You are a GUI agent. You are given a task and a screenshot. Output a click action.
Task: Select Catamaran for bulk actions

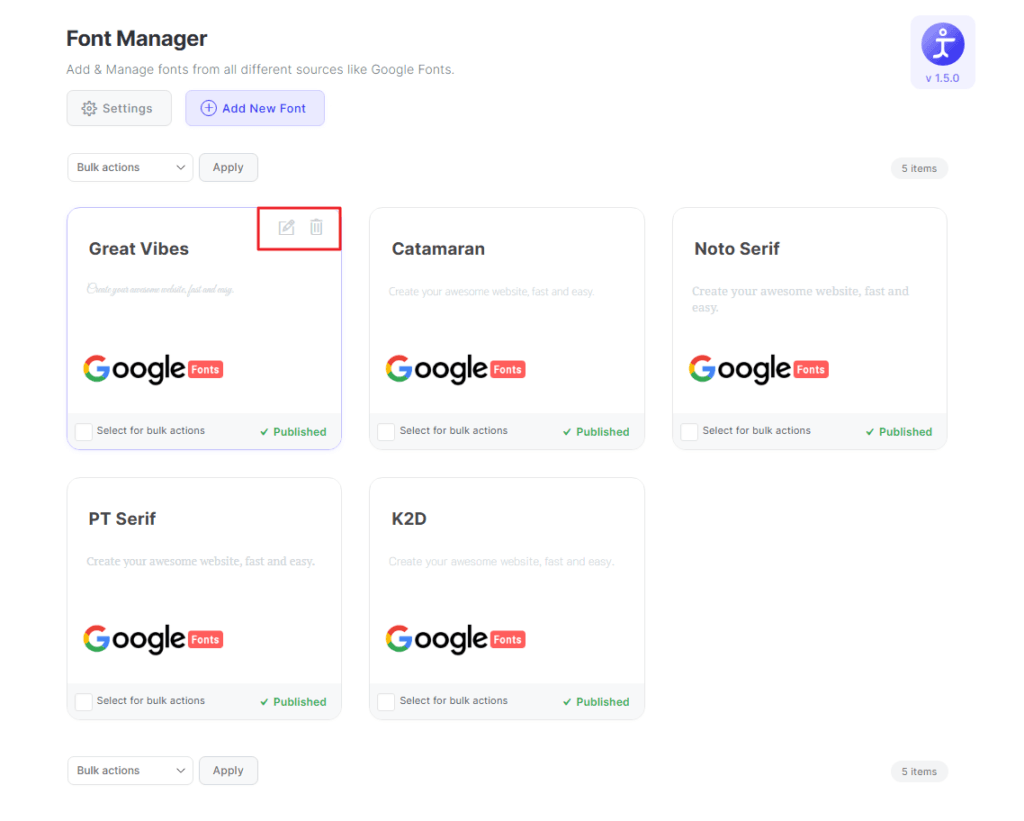tap(386, 432)
